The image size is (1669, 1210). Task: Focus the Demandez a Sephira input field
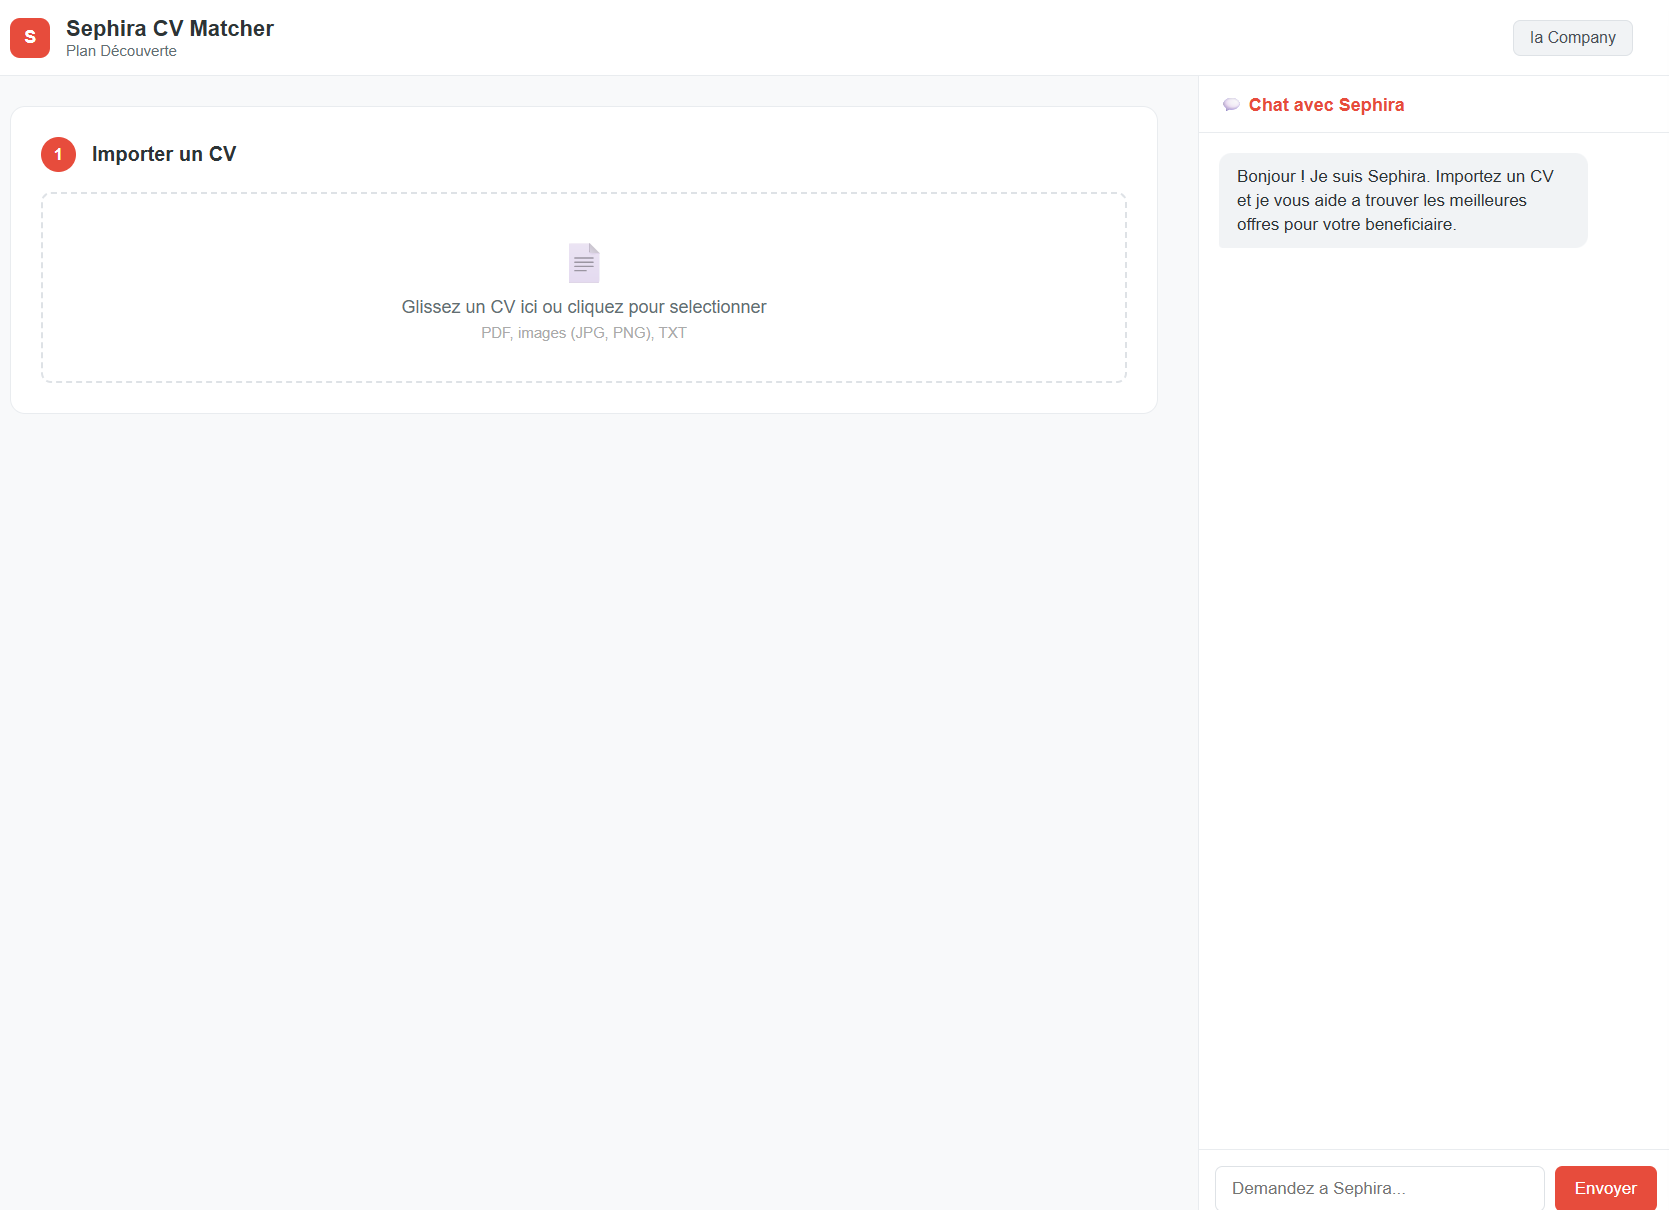[1380, 1188]
